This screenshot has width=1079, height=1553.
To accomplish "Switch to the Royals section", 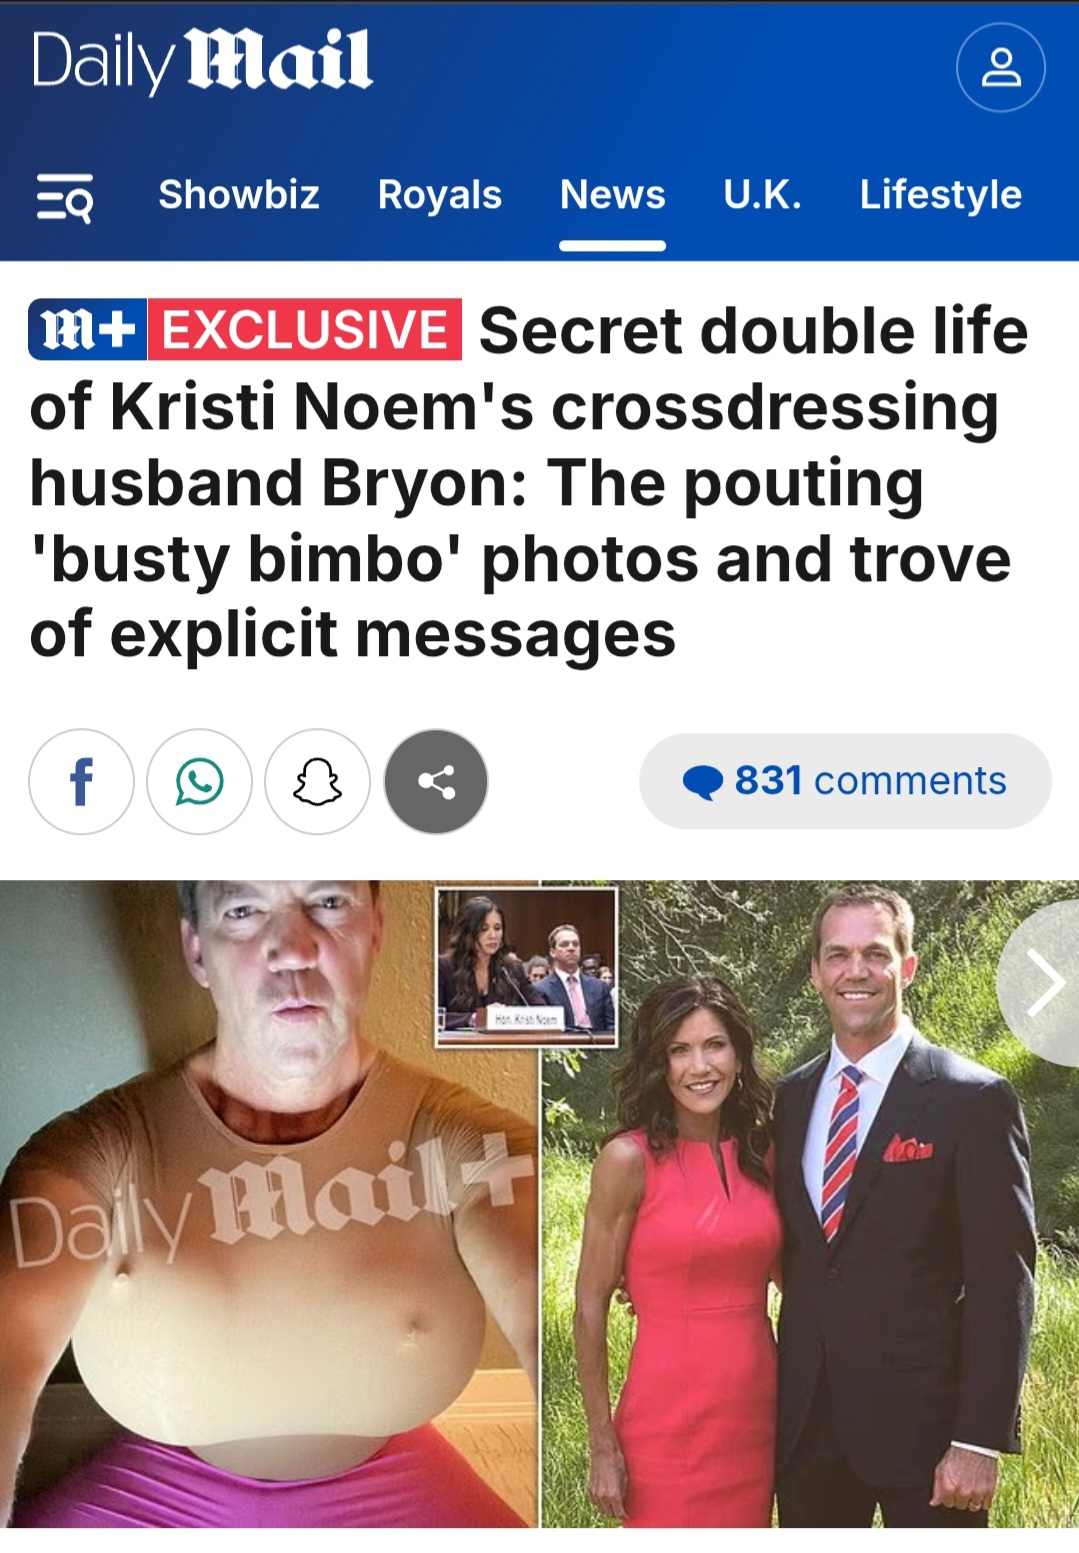I will (x=440, y=194).
